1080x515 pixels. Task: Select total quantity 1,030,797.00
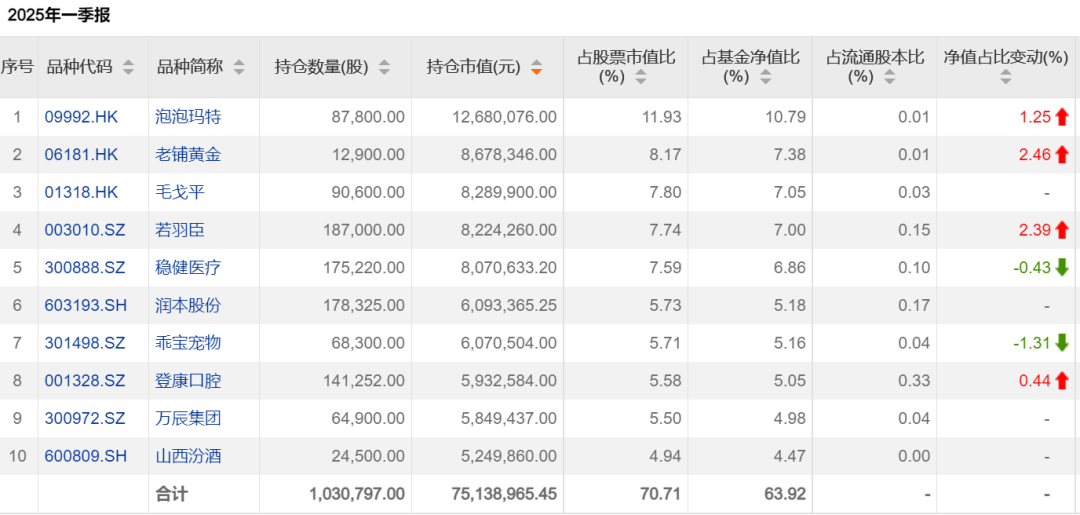tap(357, 494)
